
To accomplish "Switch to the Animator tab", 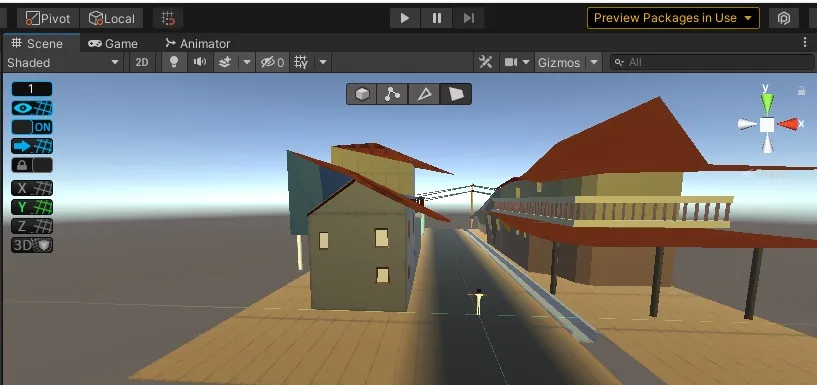I will [197, 44].
